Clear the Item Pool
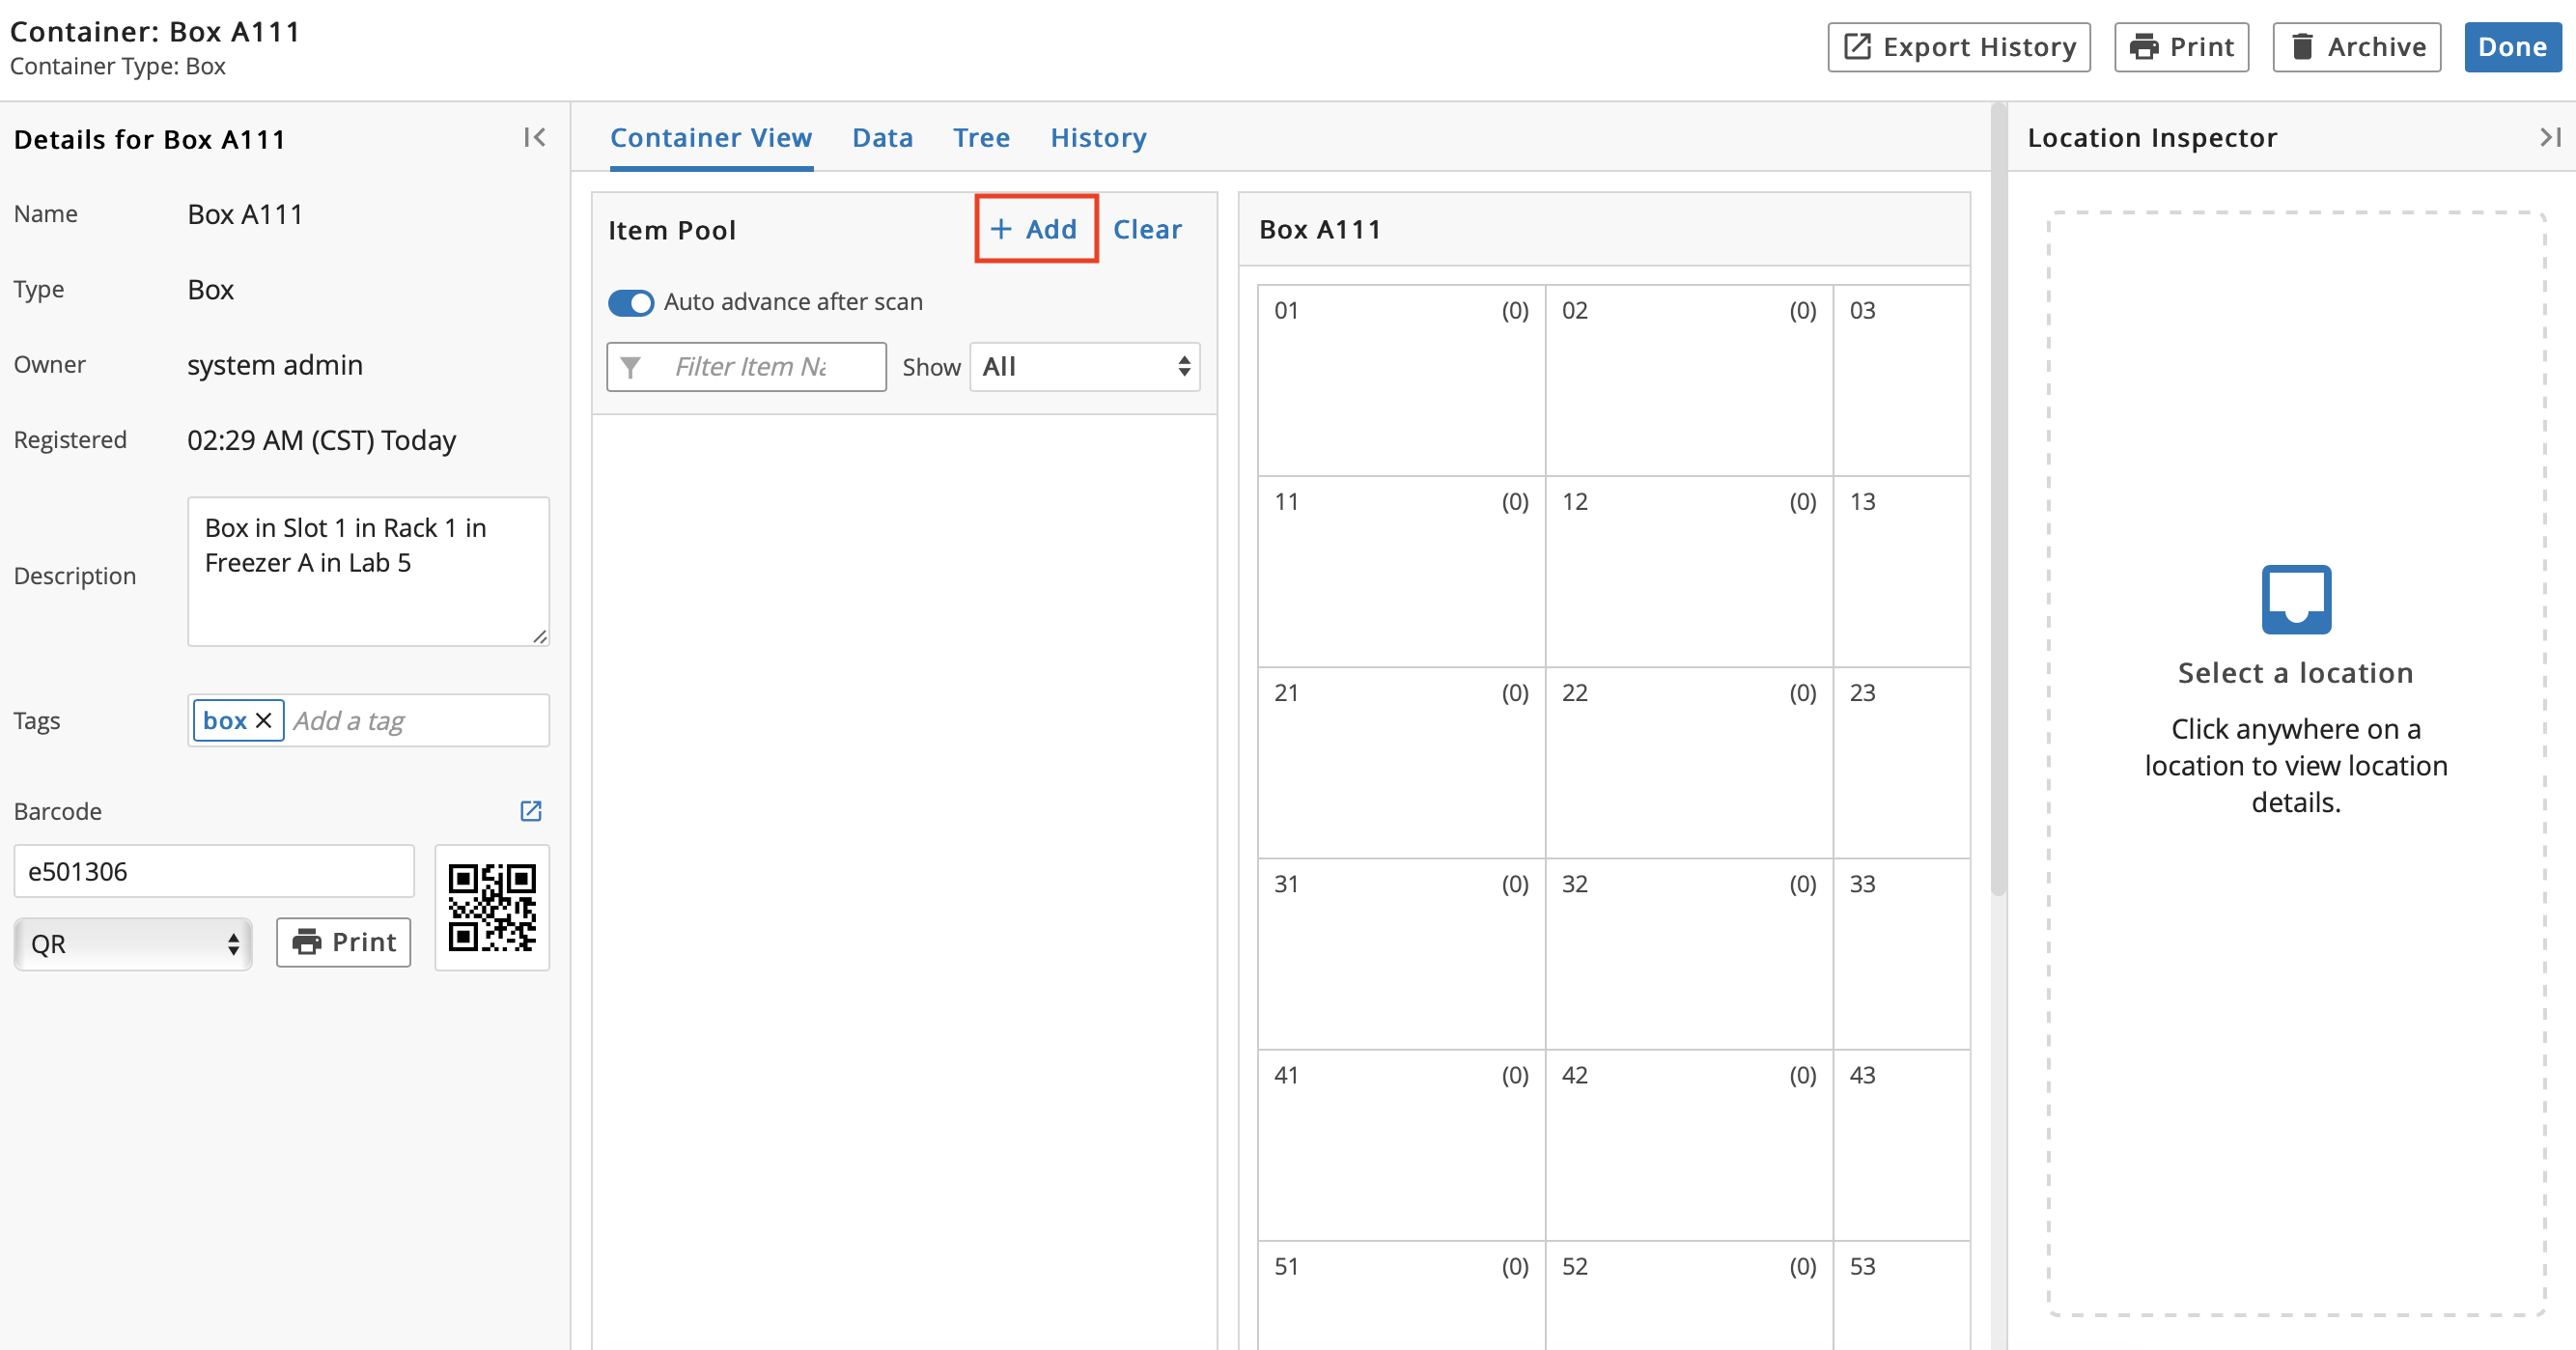 [1147, 229]
